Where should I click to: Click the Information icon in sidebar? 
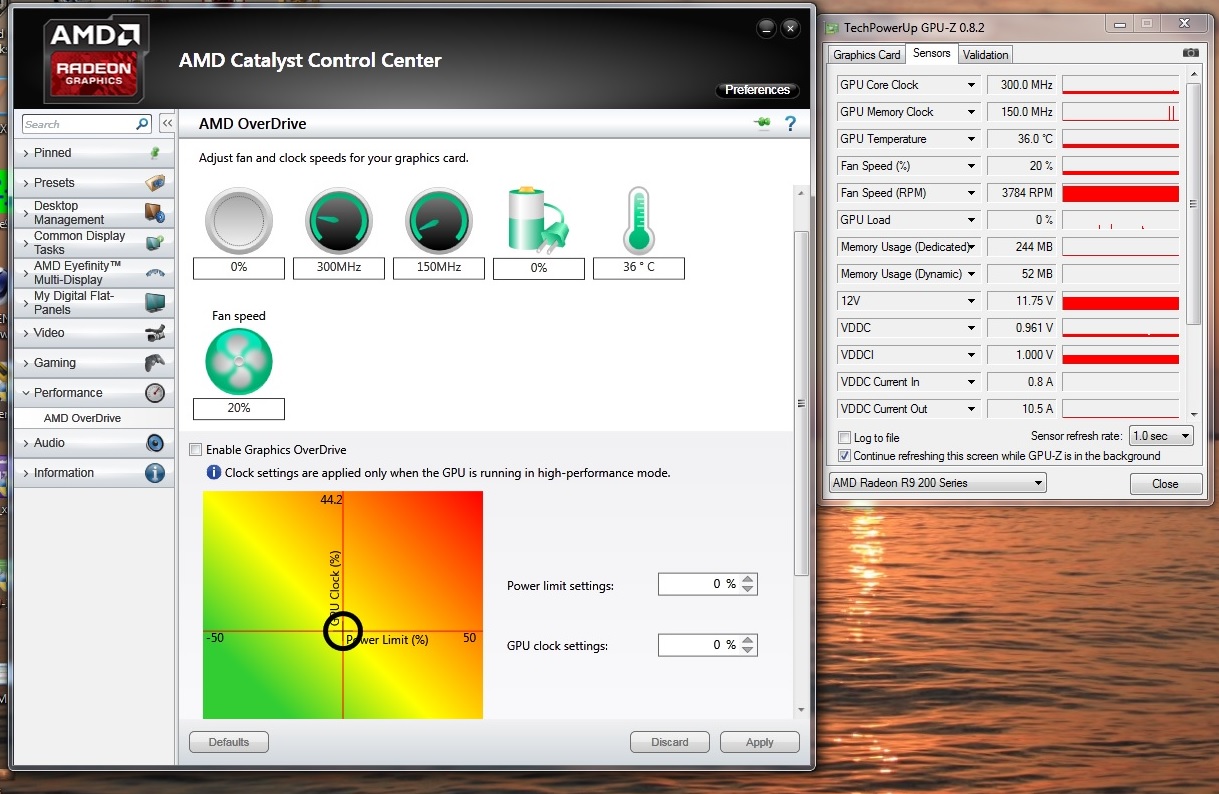click(x=154, y=473)
